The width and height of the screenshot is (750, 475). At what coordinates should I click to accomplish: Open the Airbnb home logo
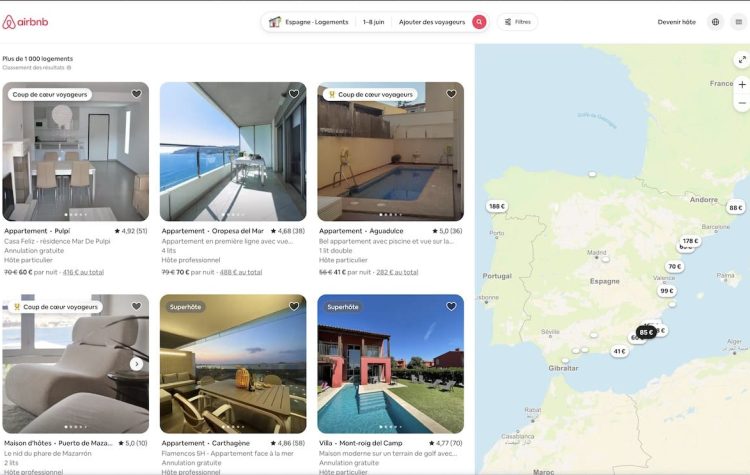click(x=25, y=22)
